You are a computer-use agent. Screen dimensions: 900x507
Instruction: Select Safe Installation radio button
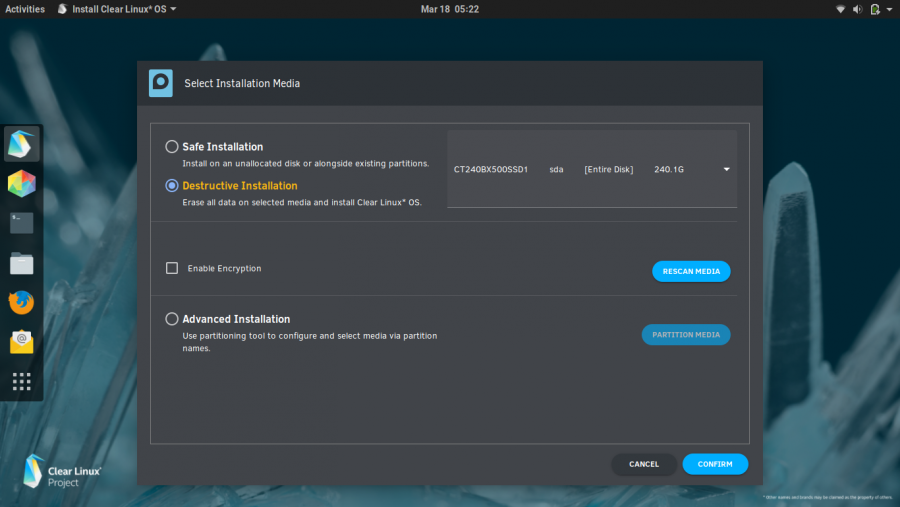click(172, 146)
